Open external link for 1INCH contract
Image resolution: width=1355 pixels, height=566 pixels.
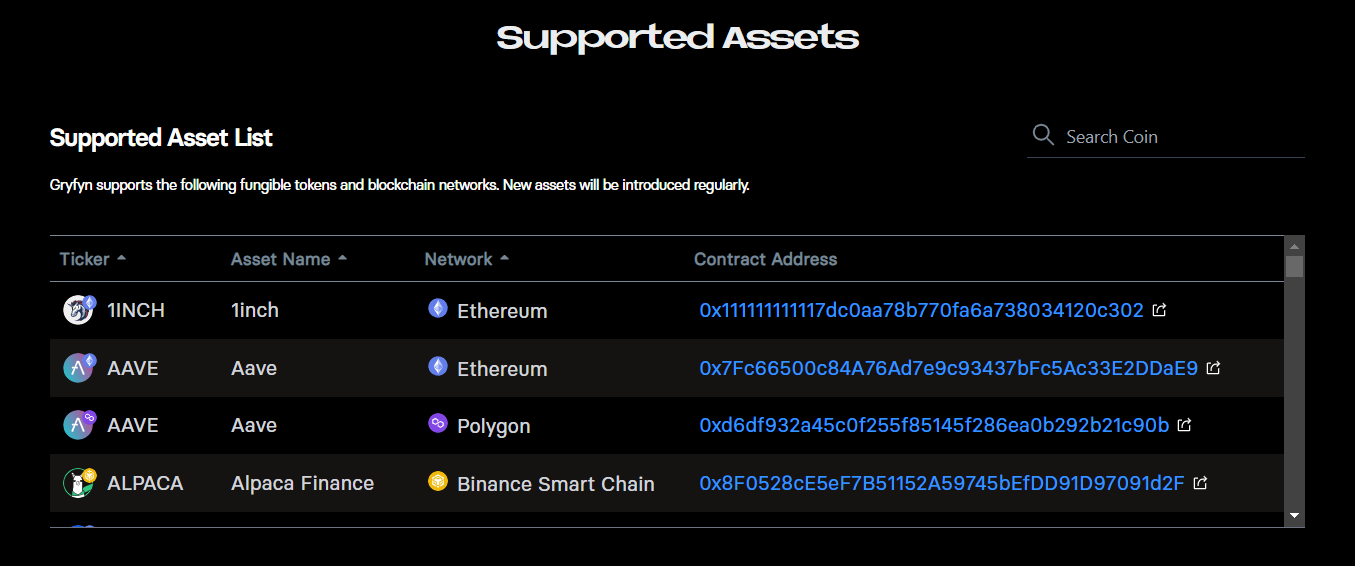1159,310
